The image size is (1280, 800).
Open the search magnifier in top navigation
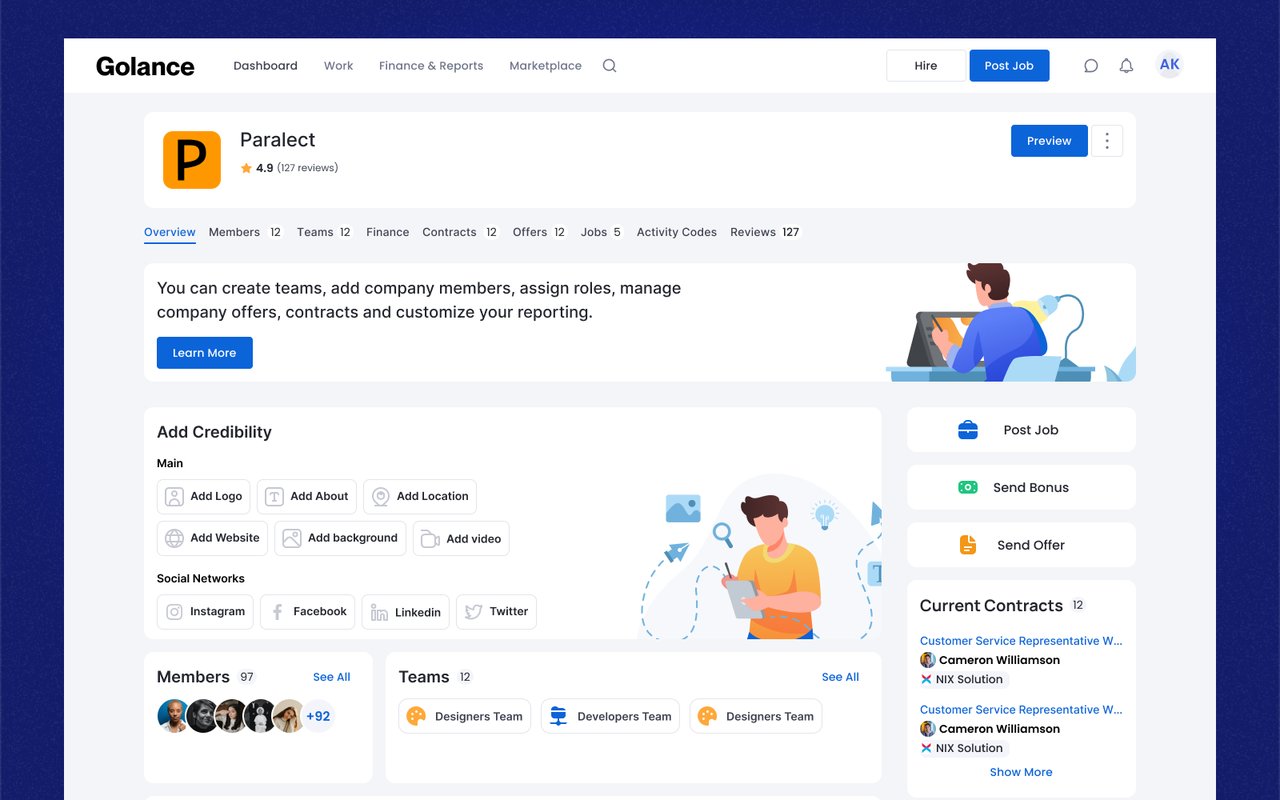click(x=609, y=66)
